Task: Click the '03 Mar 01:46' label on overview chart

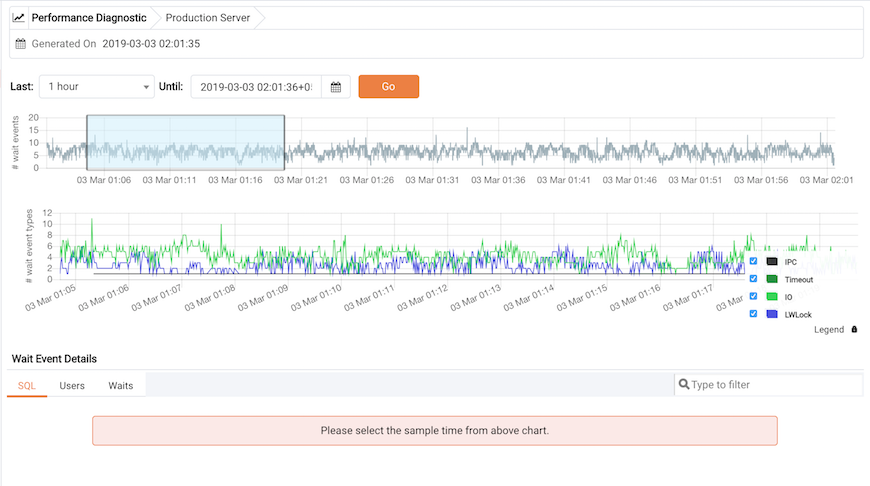Action: click(629, 180)
